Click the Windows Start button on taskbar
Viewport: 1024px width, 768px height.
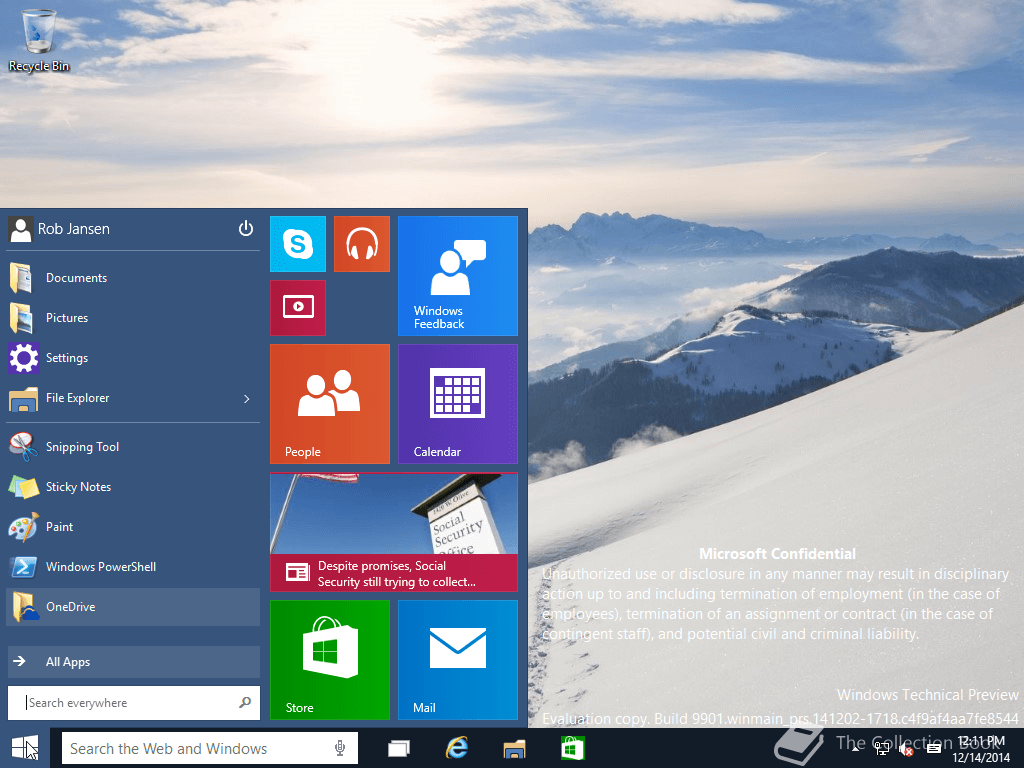[x=25, y=748]
